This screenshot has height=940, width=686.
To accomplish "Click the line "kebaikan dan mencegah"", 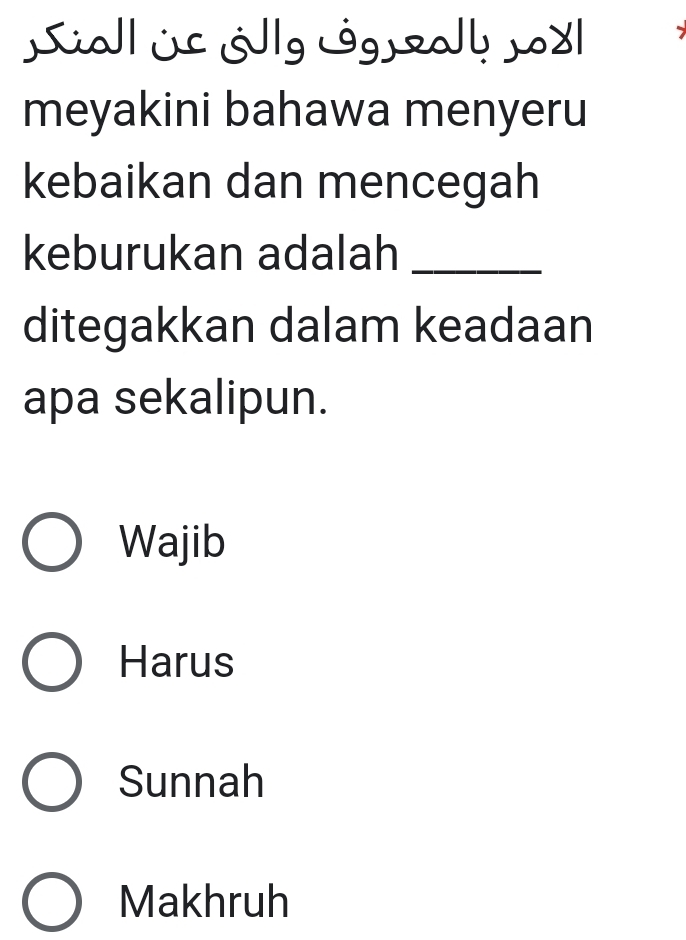I will click(281, 184).
